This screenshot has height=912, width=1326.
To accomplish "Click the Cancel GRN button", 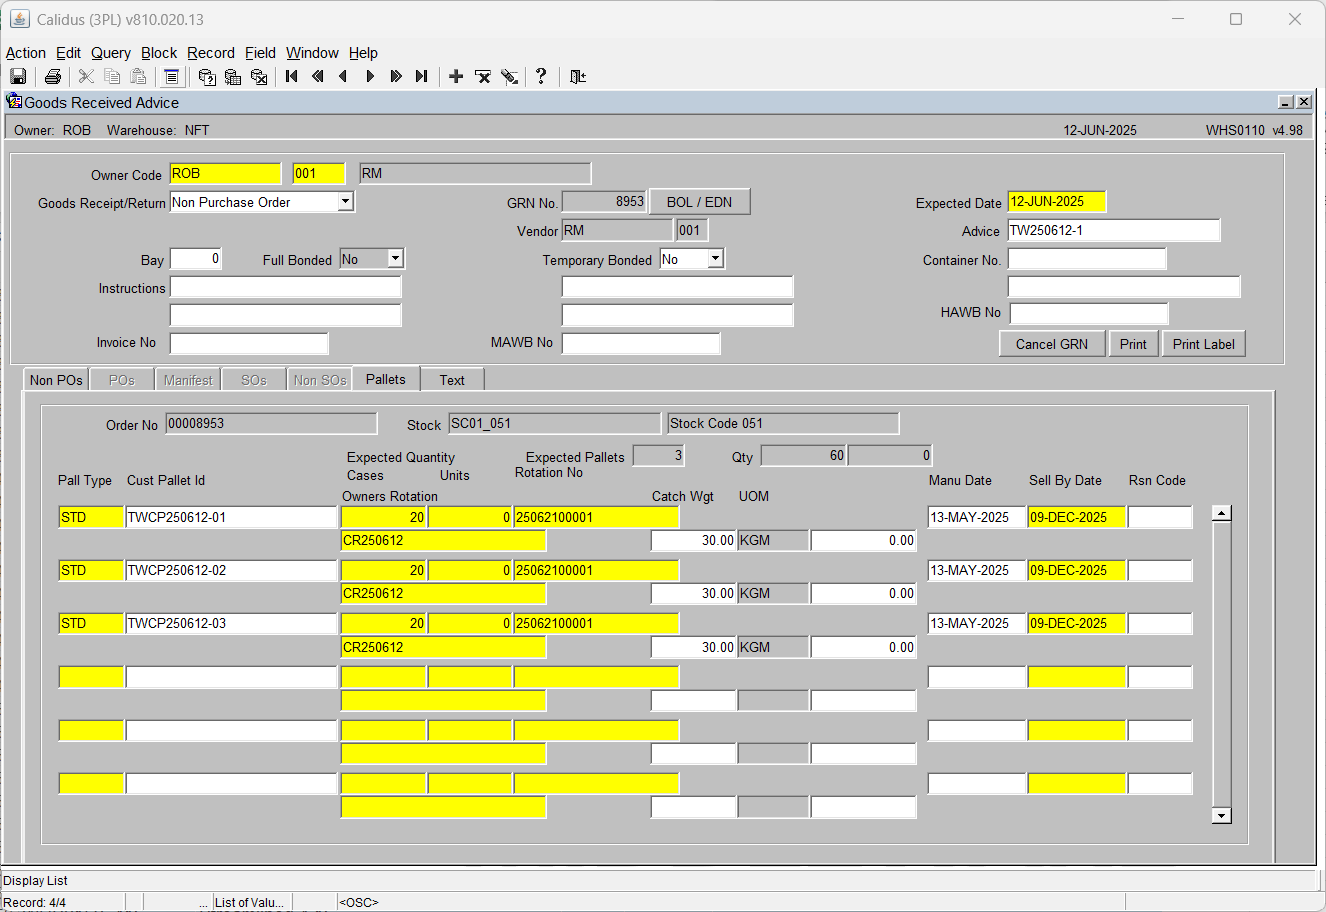I will [1052, 344].
